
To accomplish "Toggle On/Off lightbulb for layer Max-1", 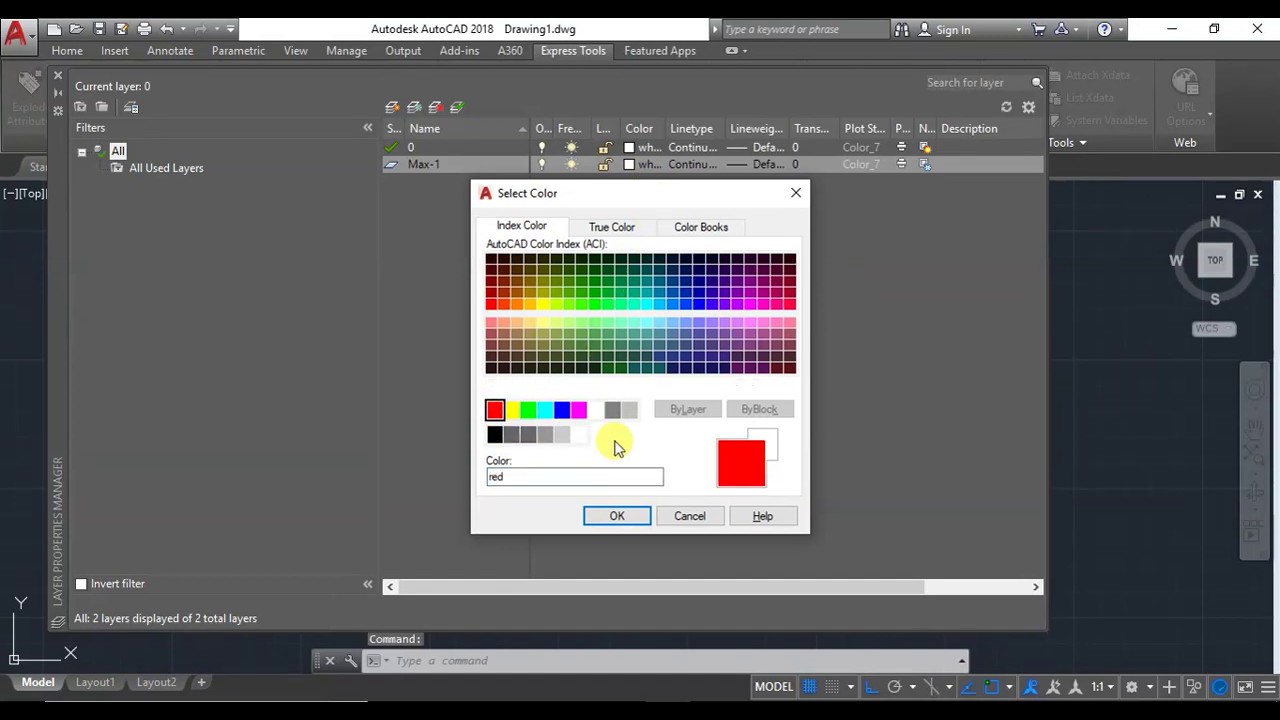I will click(542, 164).
